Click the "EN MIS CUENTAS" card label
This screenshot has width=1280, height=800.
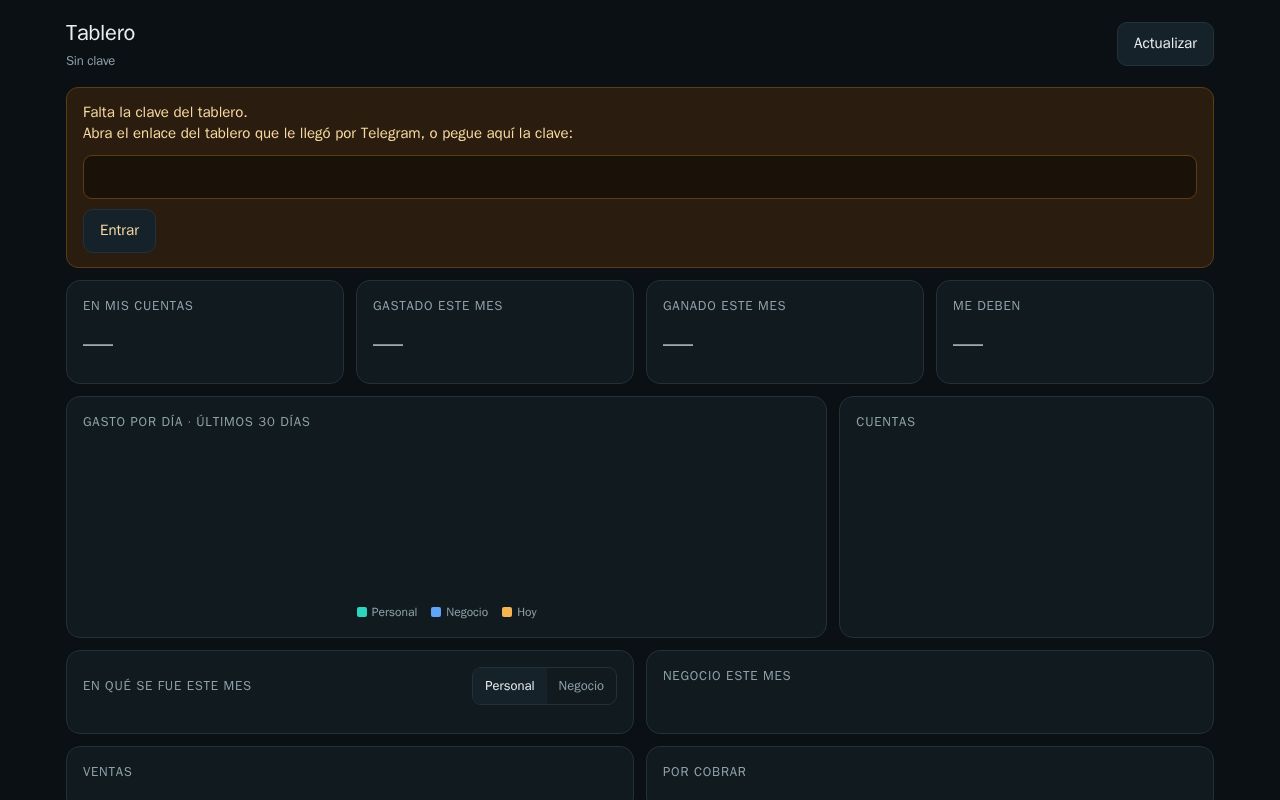[x=138, y=306]
